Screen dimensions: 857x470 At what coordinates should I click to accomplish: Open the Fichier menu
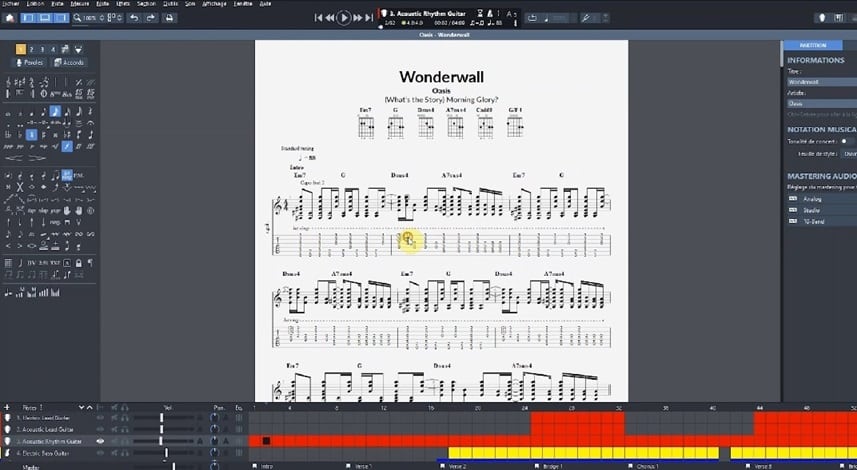pos(11,4)
